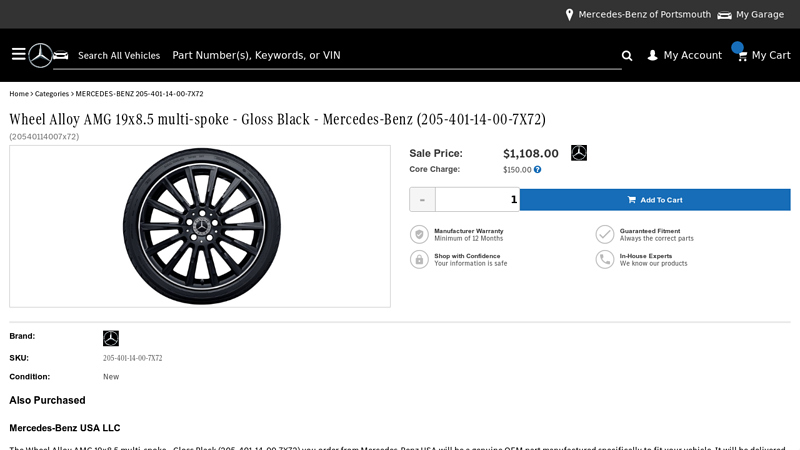The image size is (800, 450).
Task: Click the Core Charge help question icon
Action: click(538, 170)
